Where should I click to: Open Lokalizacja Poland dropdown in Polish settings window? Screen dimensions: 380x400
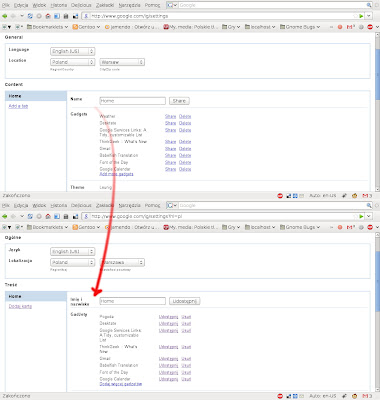pos(72,263)
